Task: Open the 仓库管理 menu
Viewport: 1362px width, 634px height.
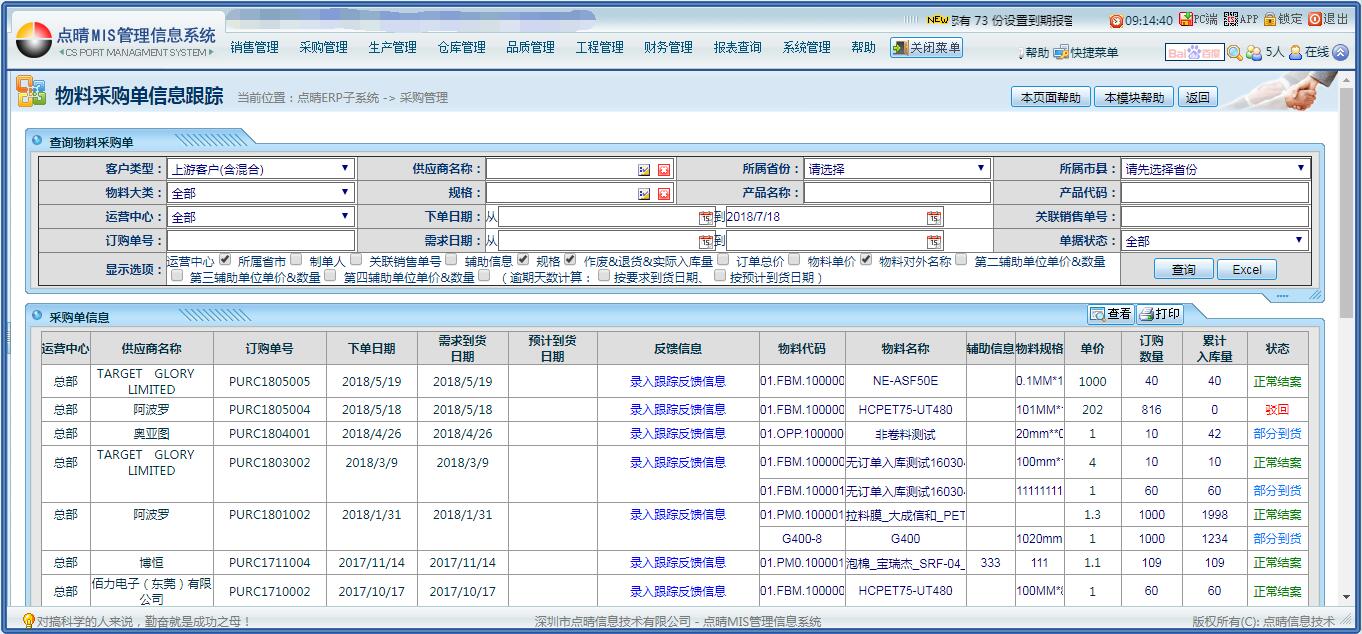Action: [461, 47]
